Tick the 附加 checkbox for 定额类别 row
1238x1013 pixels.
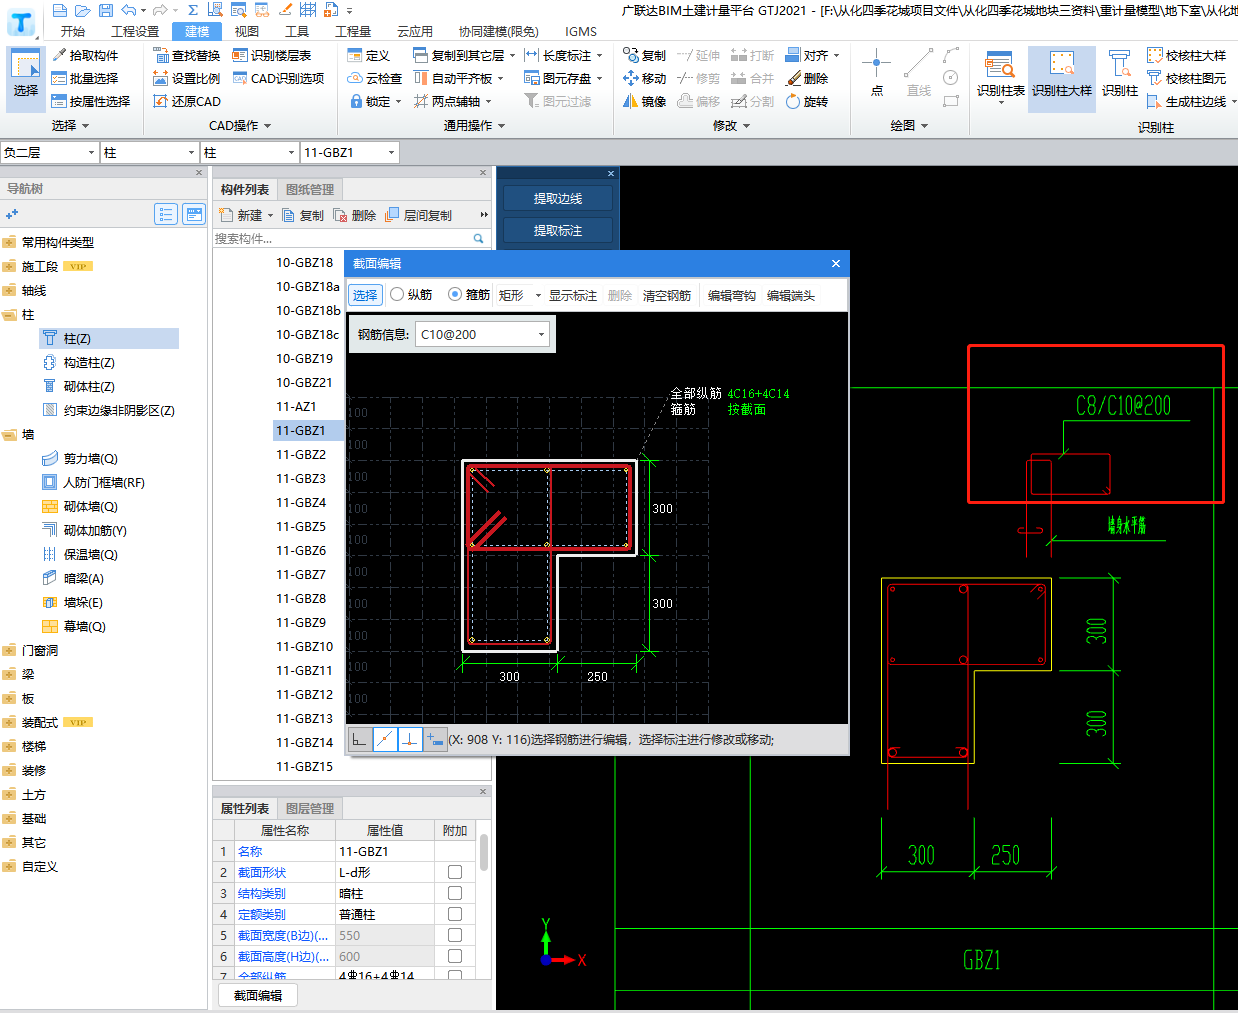[455, 914]
